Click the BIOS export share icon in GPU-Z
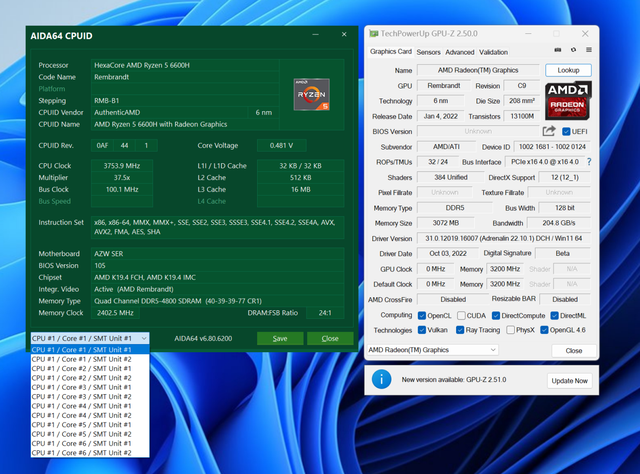Screen dimensions: 640x474 click(x=549, y=131)
